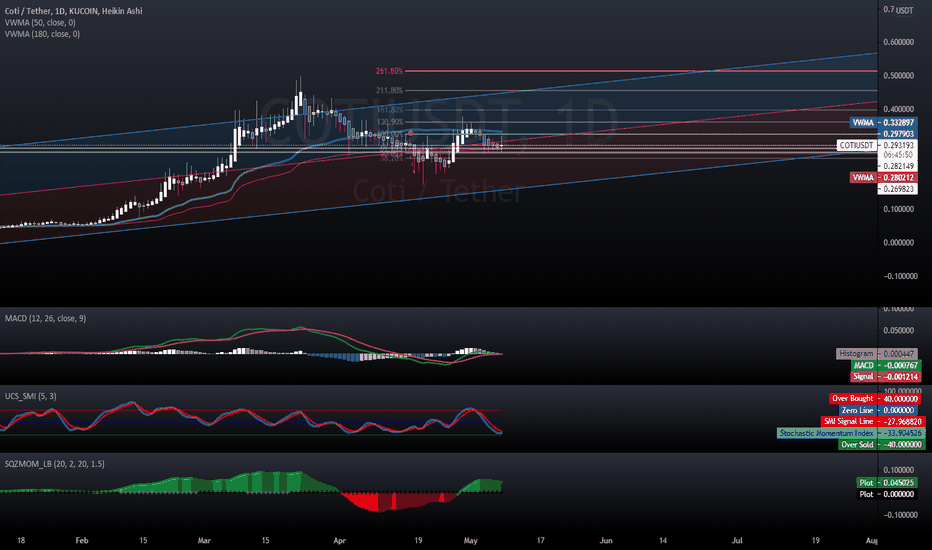Click the 130.90% Fibonacci level label

389,122
